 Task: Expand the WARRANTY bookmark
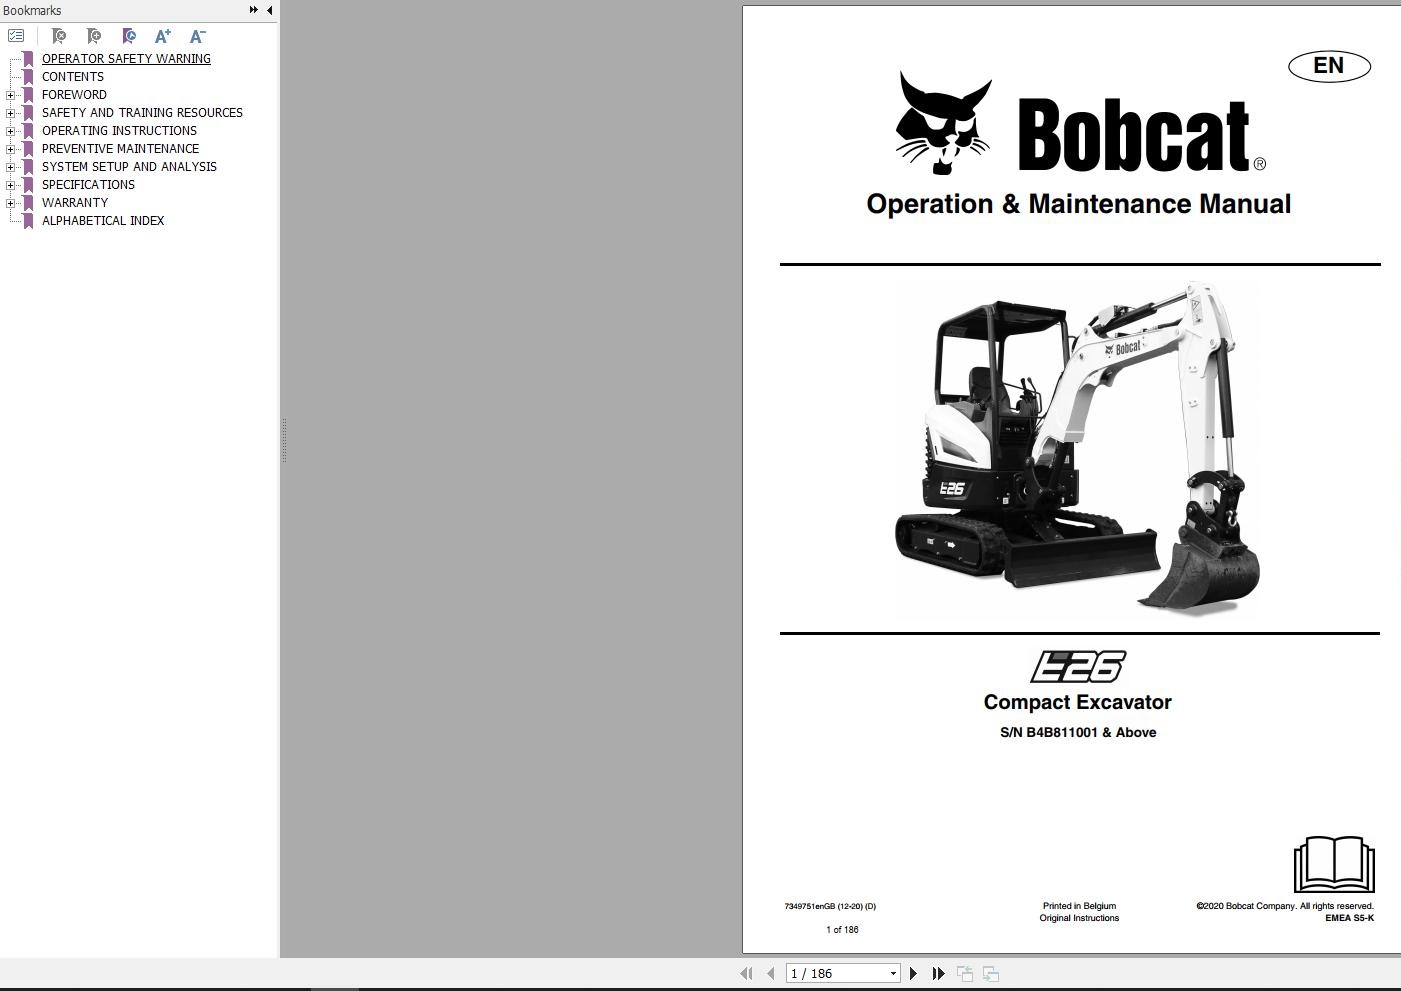[x=11, y=203]
